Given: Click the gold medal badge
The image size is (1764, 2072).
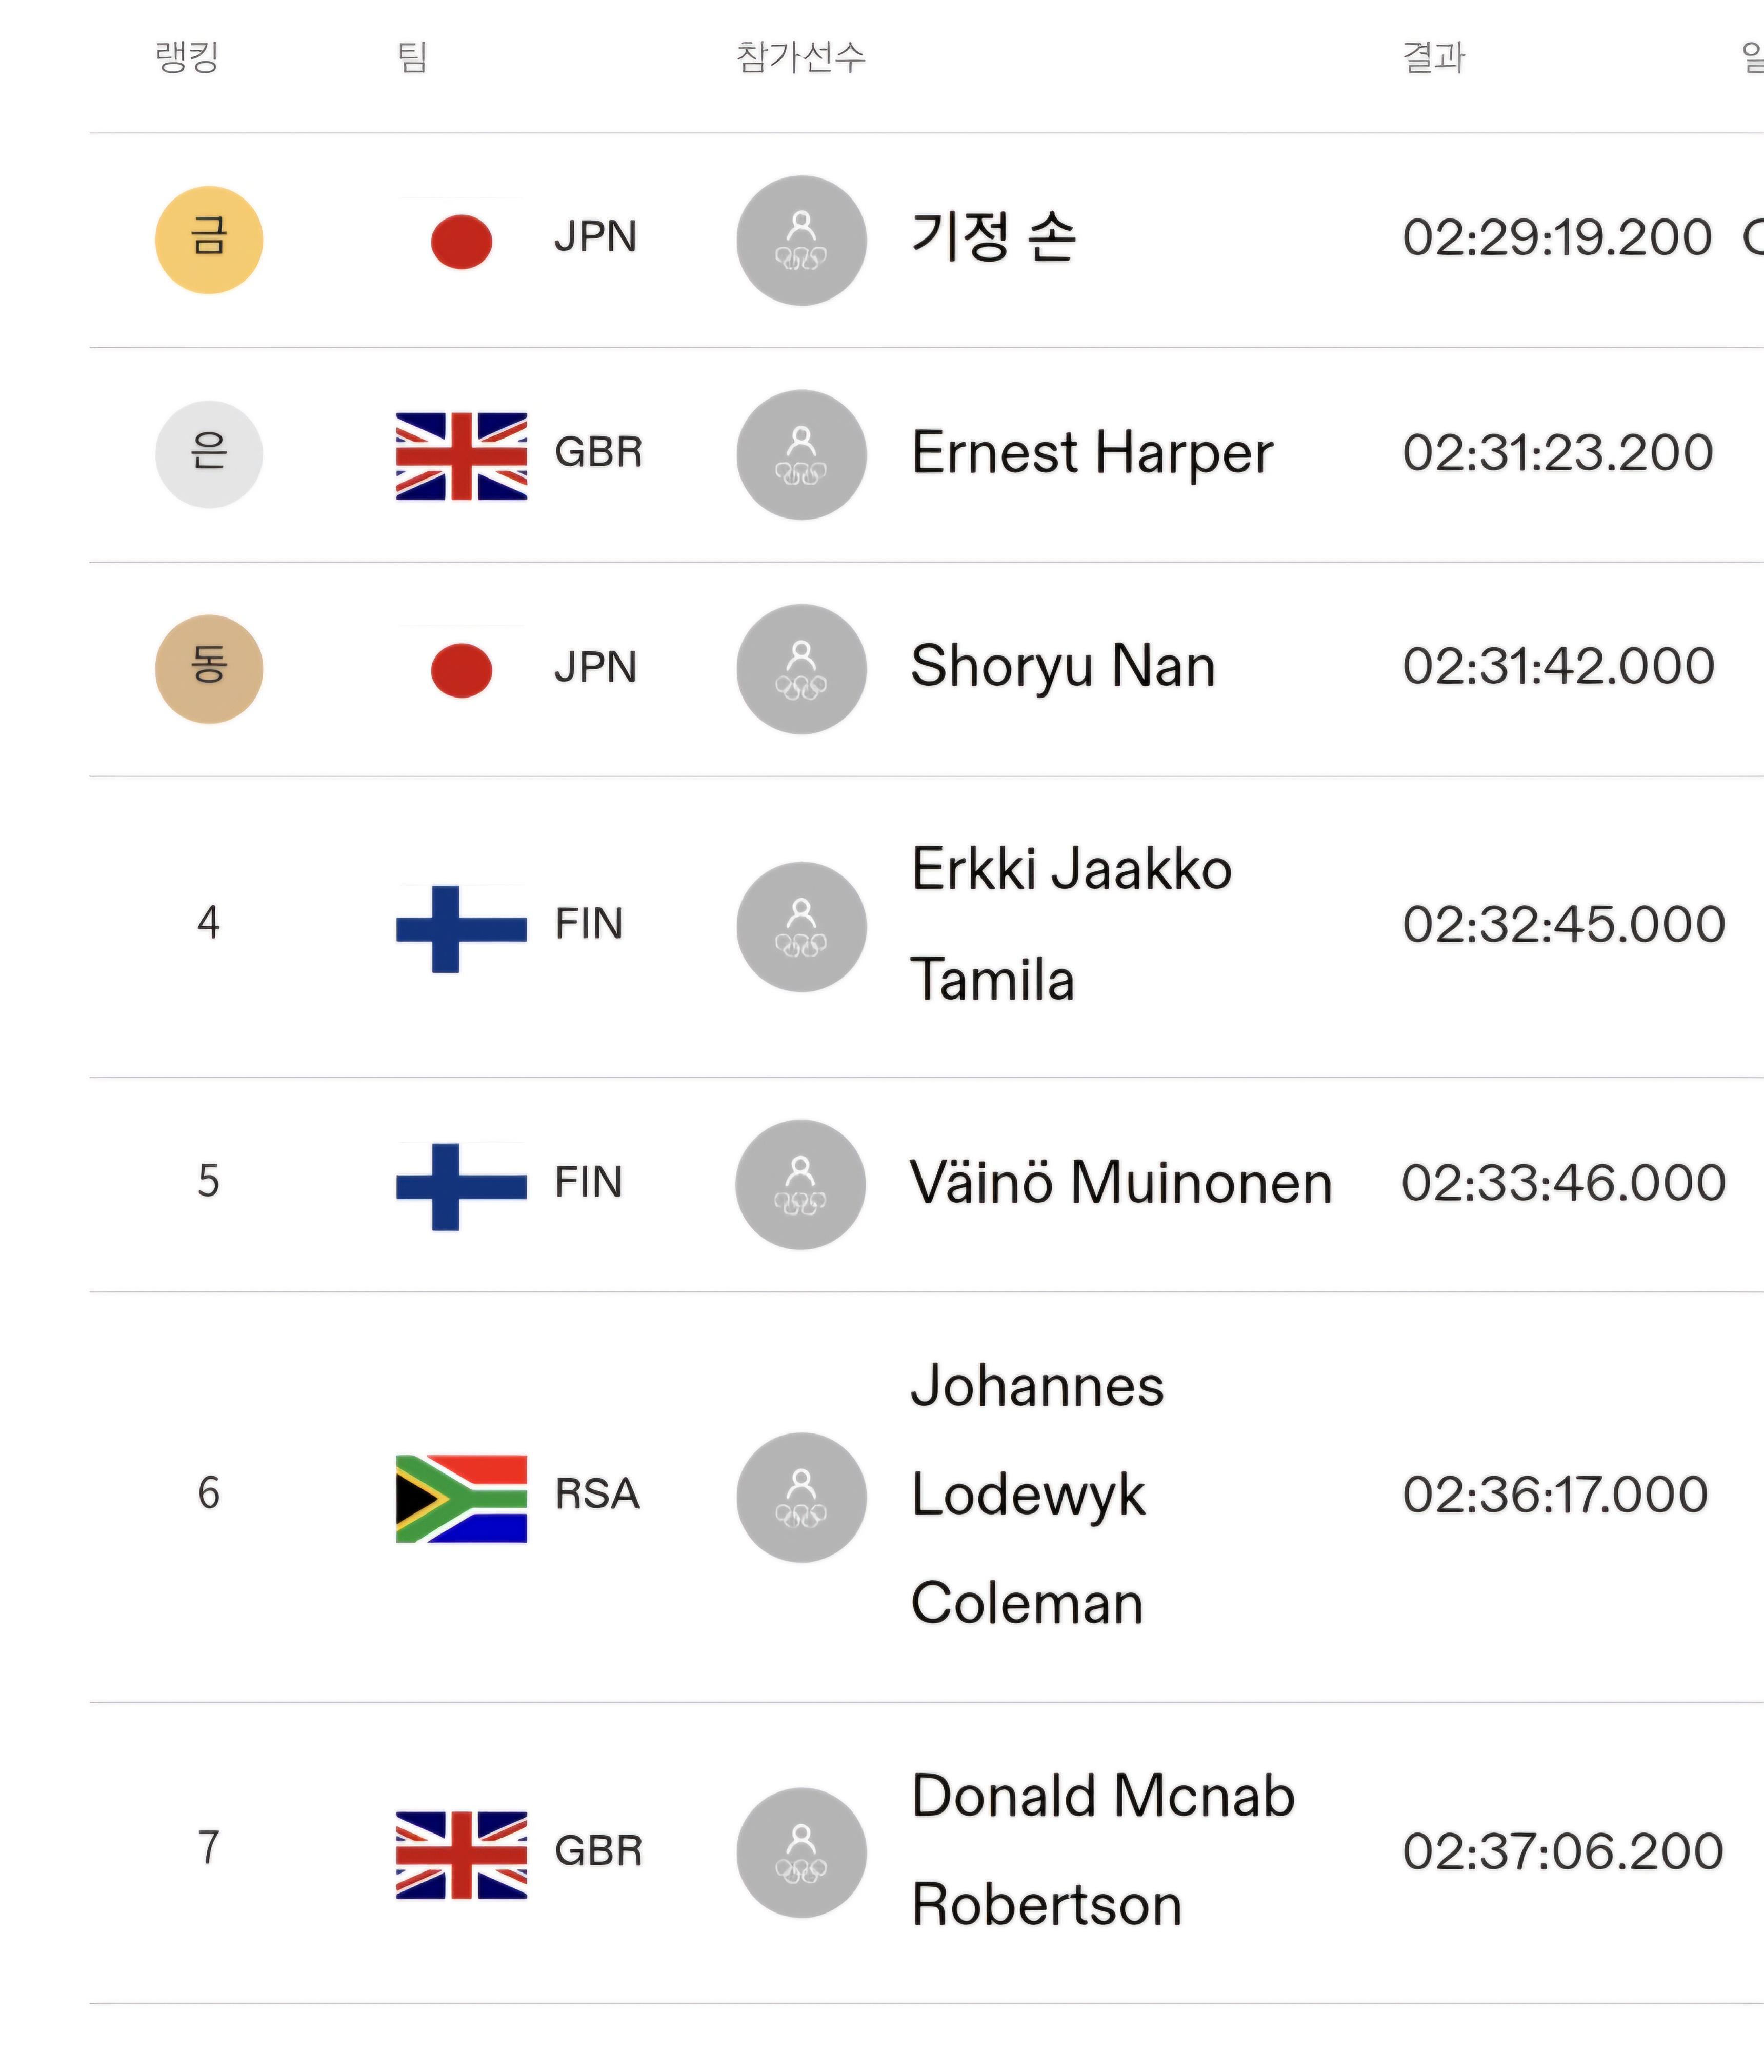Looking at the screenshot, I should [x=208, y=240].
